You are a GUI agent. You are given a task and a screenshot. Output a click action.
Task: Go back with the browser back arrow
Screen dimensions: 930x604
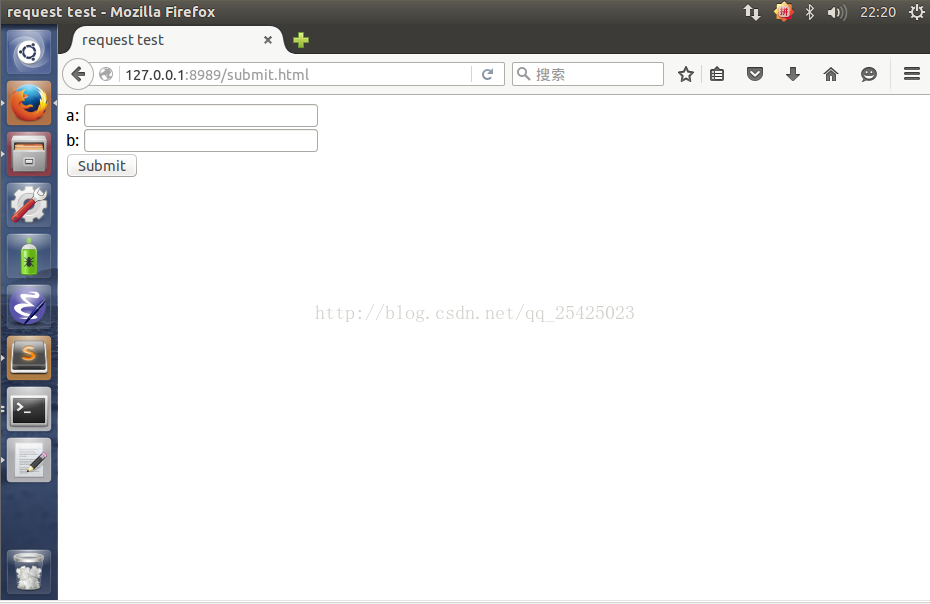pos(78,74)
